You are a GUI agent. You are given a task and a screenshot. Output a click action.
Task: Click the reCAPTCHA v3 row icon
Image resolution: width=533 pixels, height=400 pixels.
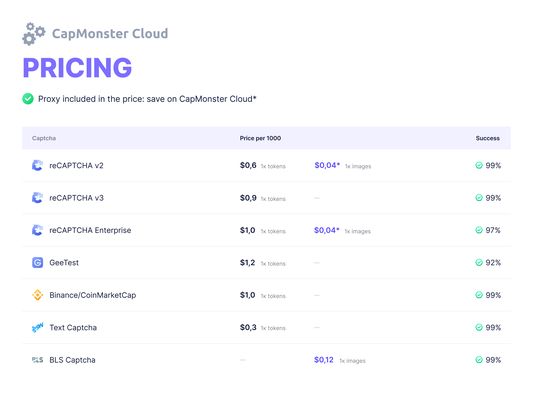point(37,198)
